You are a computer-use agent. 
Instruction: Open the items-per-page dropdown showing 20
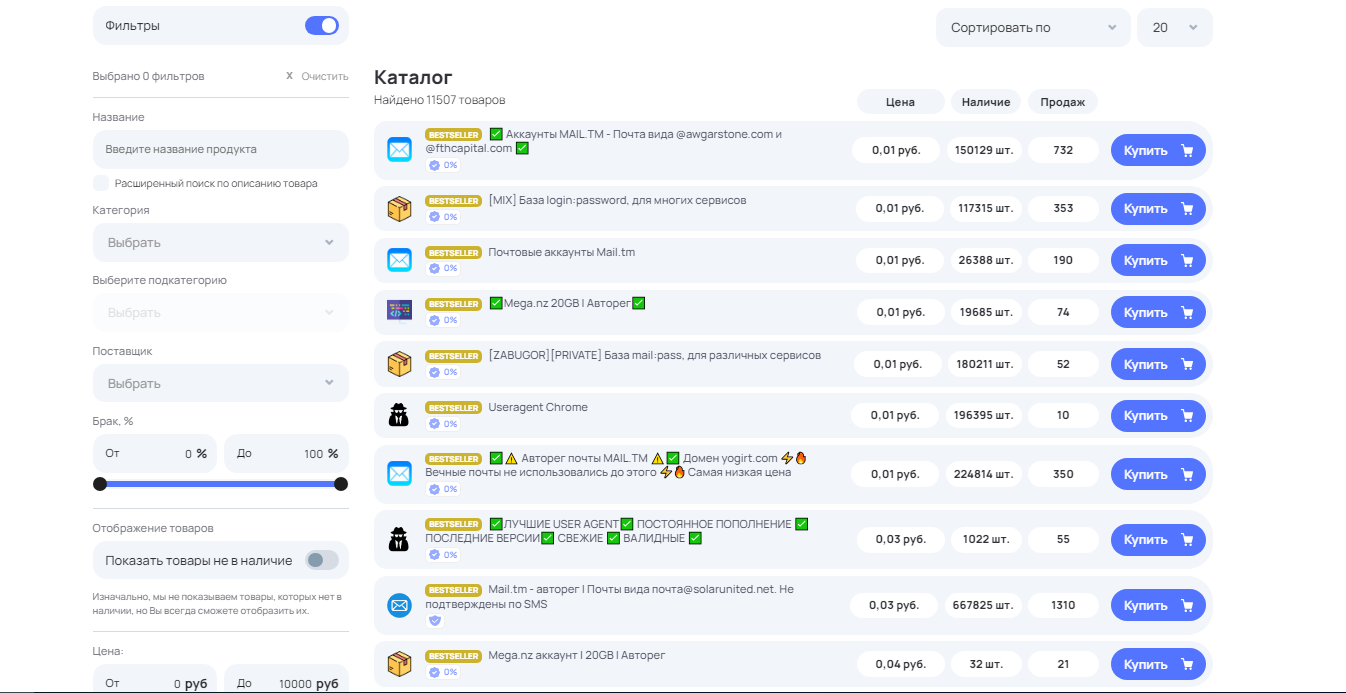pos(1175,28)
